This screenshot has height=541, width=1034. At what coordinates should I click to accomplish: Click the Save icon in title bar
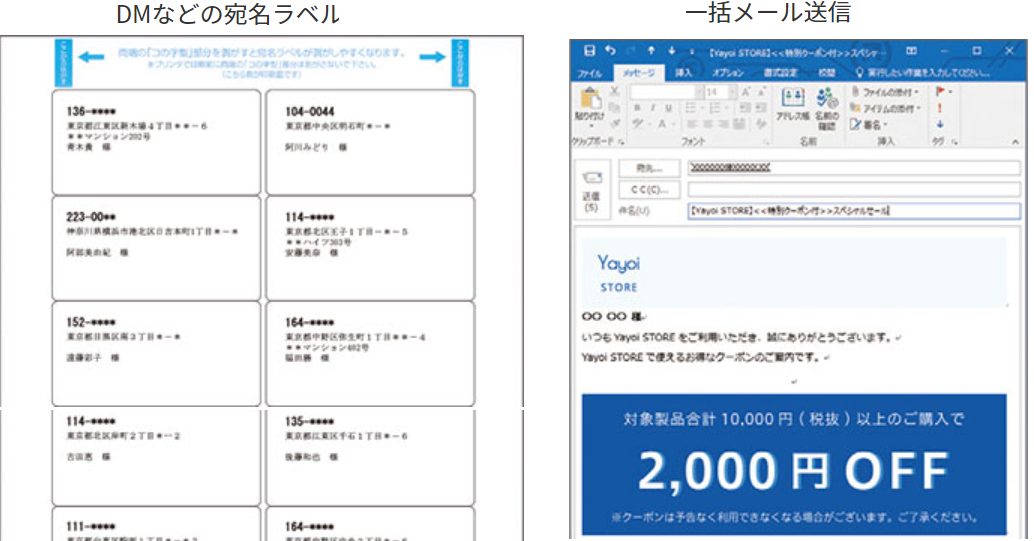[588, 50]
